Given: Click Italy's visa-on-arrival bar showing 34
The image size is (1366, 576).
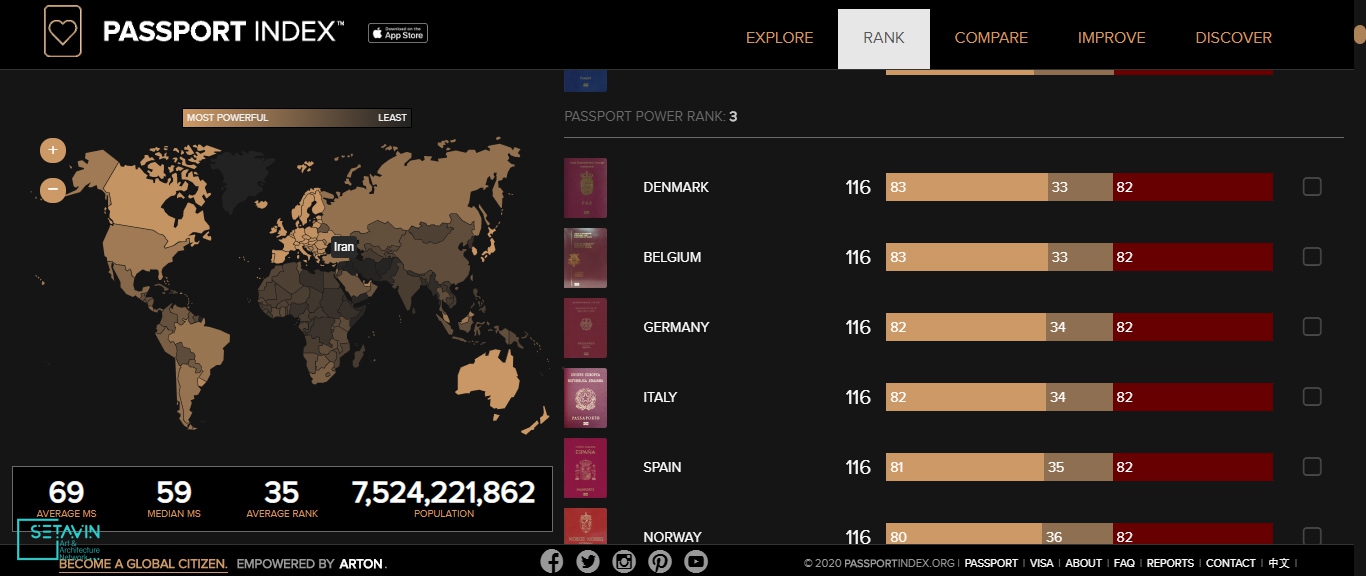Looking at the screenshot, I should 1079,397.
